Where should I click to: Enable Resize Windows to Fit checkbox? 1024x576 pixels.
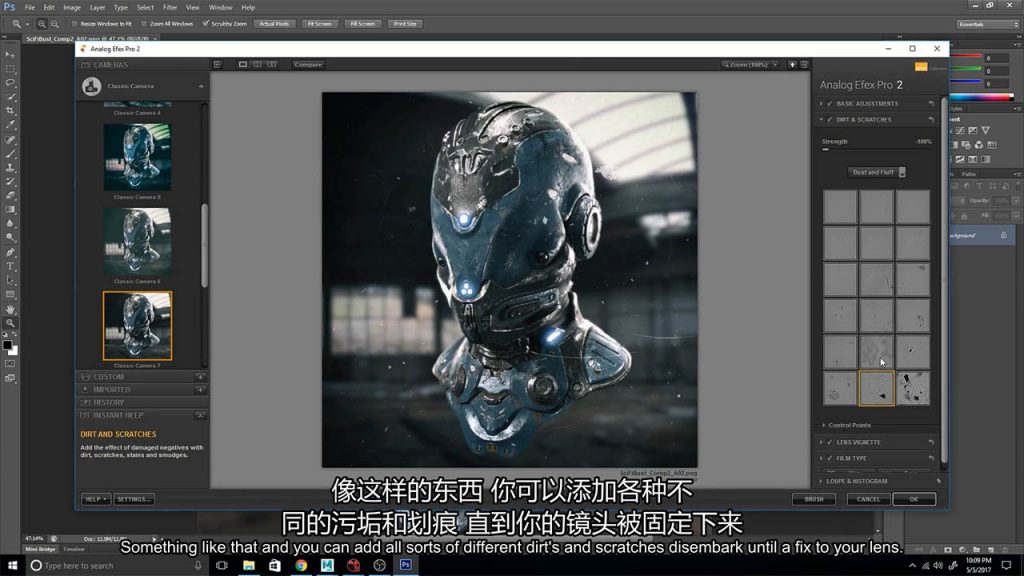pos(74,24)
